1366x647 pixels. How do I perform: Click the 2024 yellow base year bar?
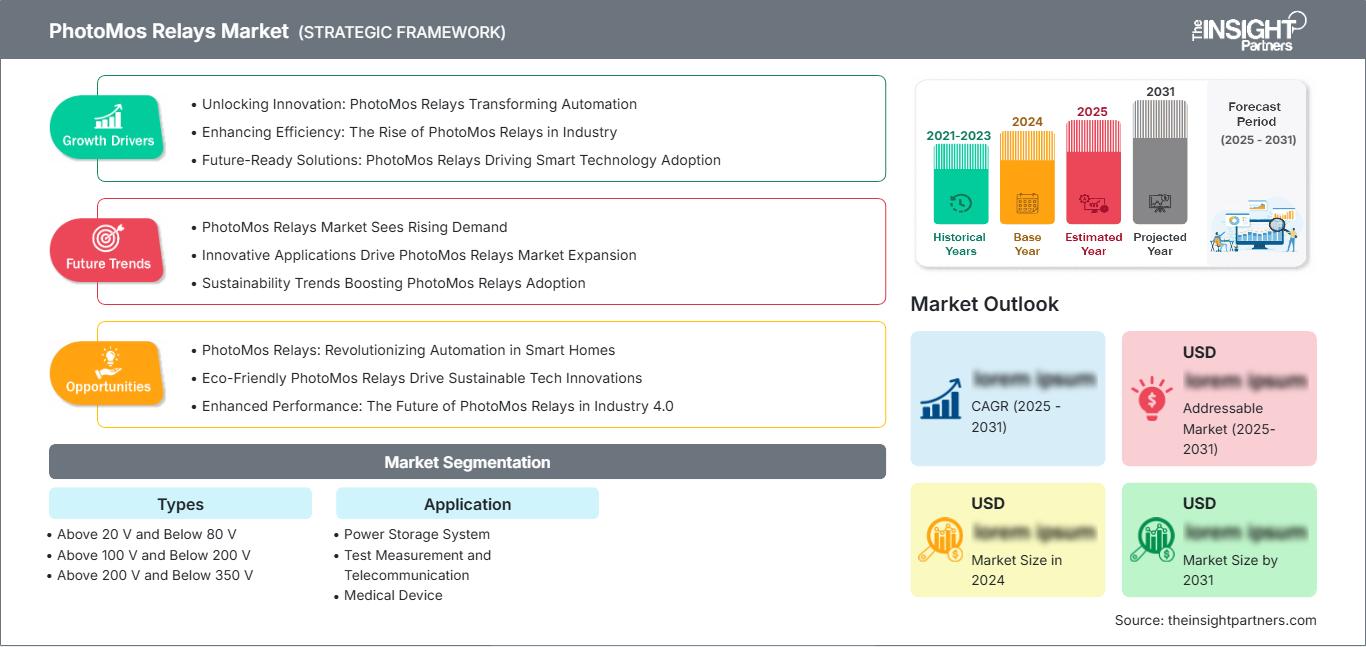[1027, 178]
